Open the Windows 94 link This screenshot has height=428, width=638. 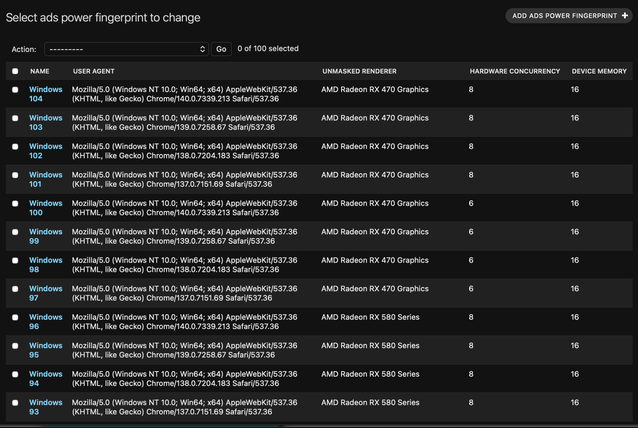pyautogui.click(x=46, y=379)
